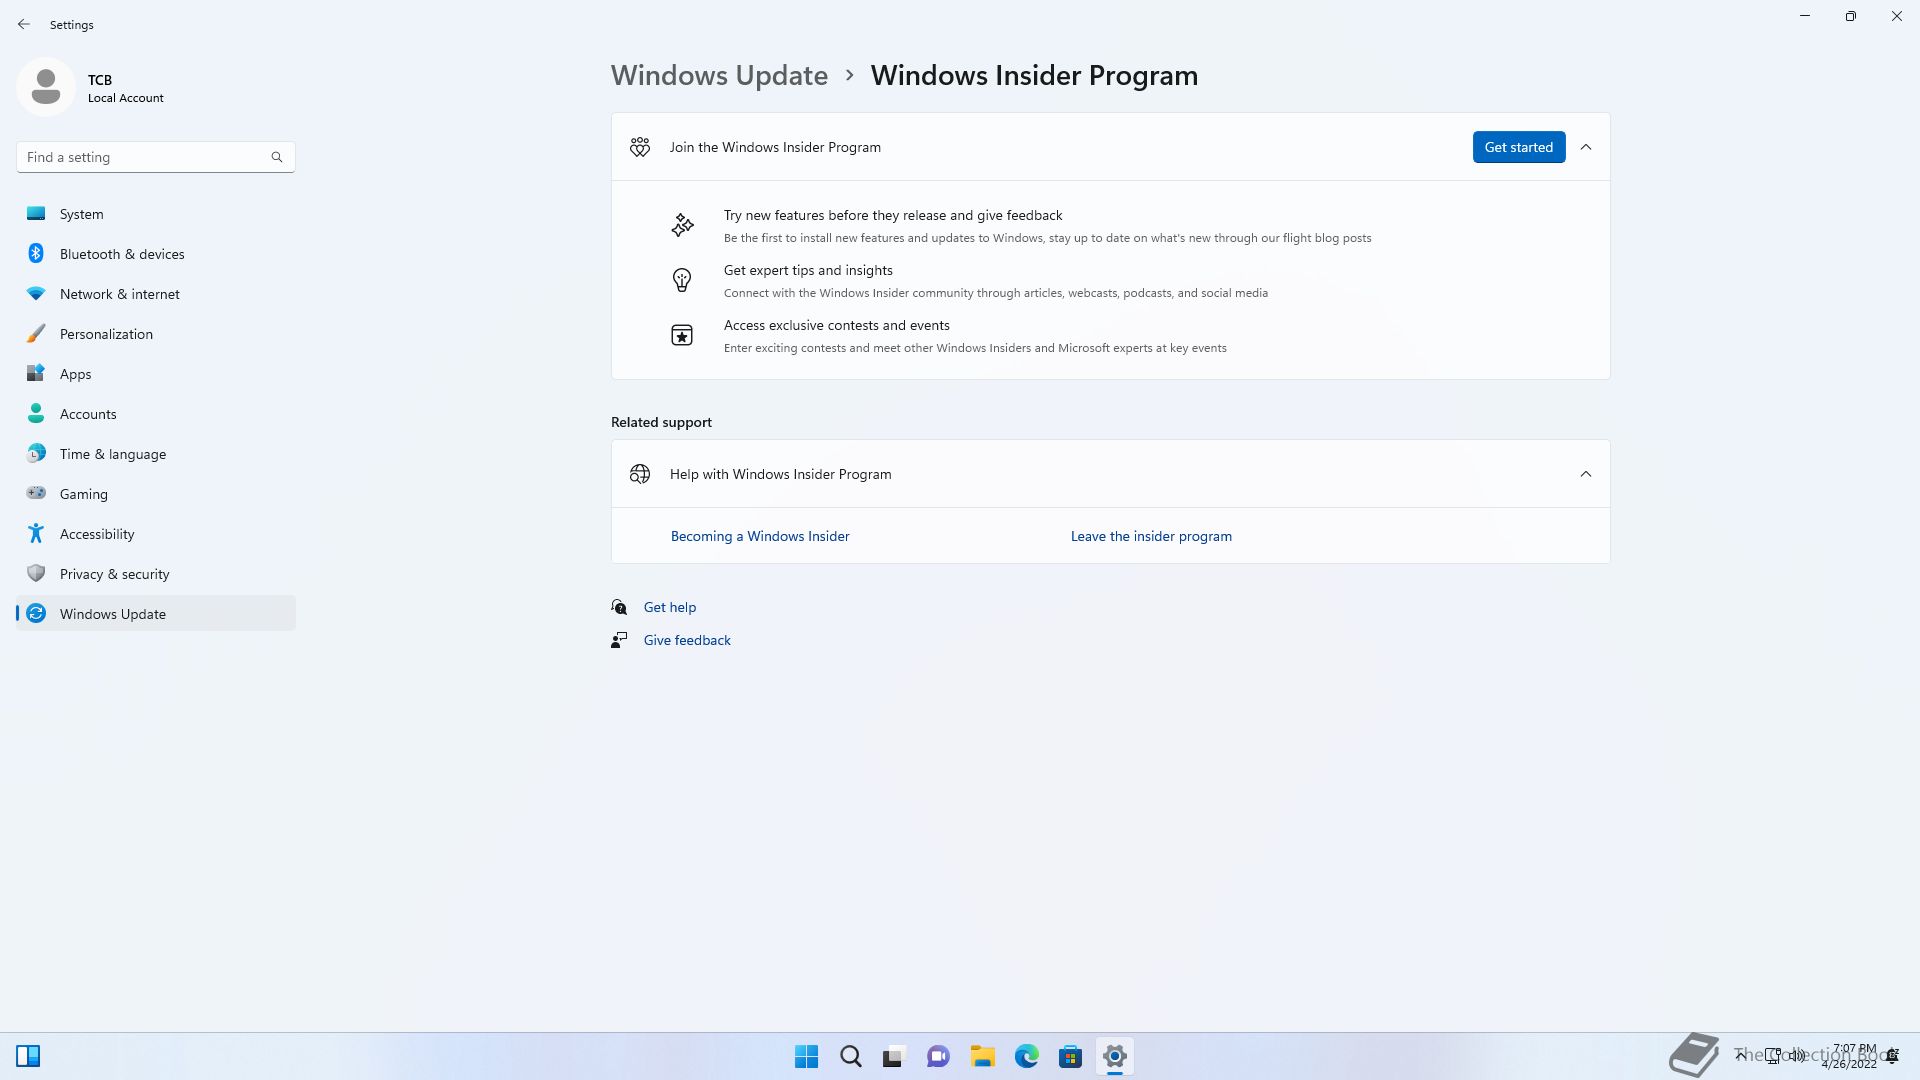Open Chat from the taskbar
This screenshot has height=1080, width=1920.
click(x=938, y=1056)
